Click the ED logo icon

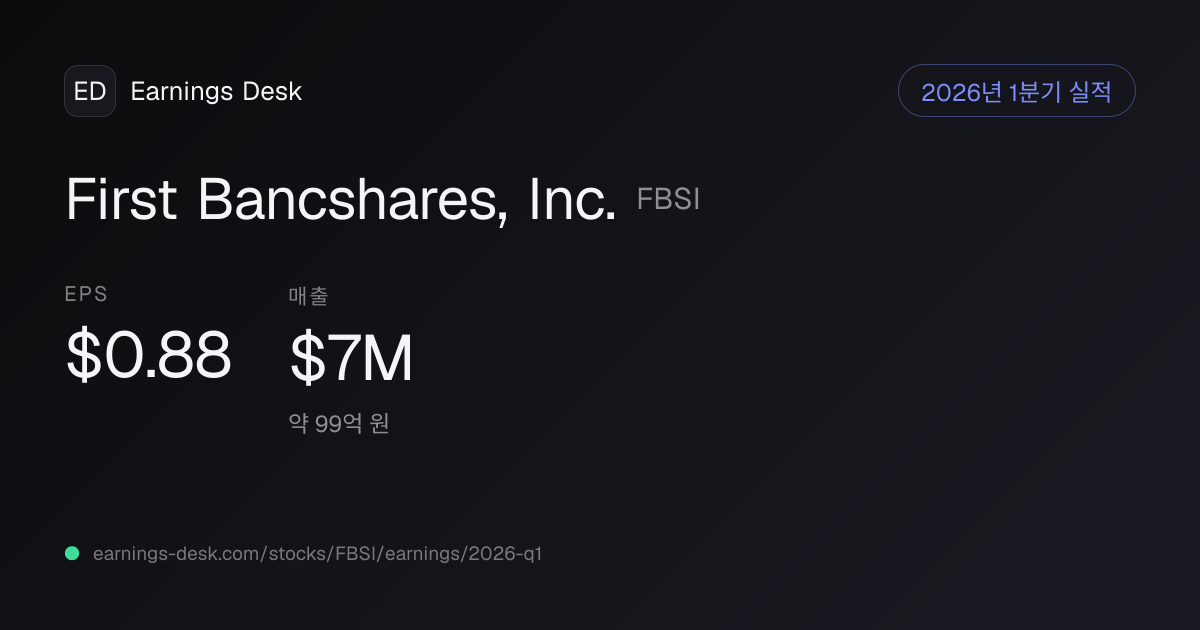[x=90, y=91]
